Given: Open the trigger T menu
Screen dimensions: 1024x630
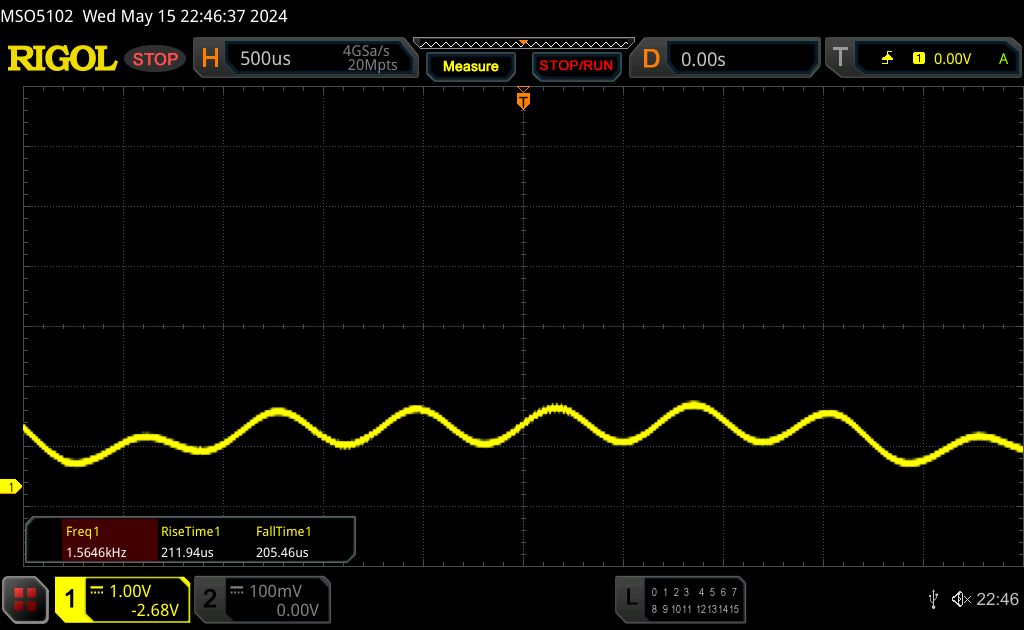Looking at the screenshot, I should click(x=840, y=57).
